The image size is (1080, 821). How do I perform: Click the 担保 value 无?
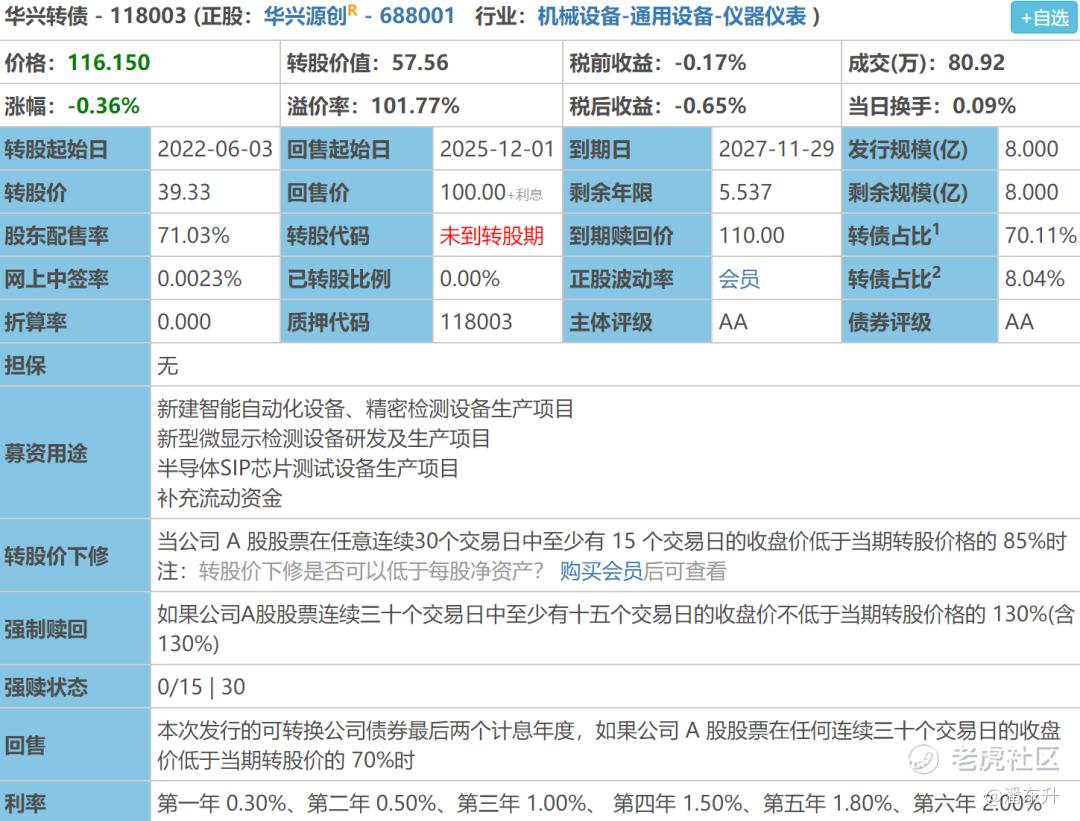167,366
